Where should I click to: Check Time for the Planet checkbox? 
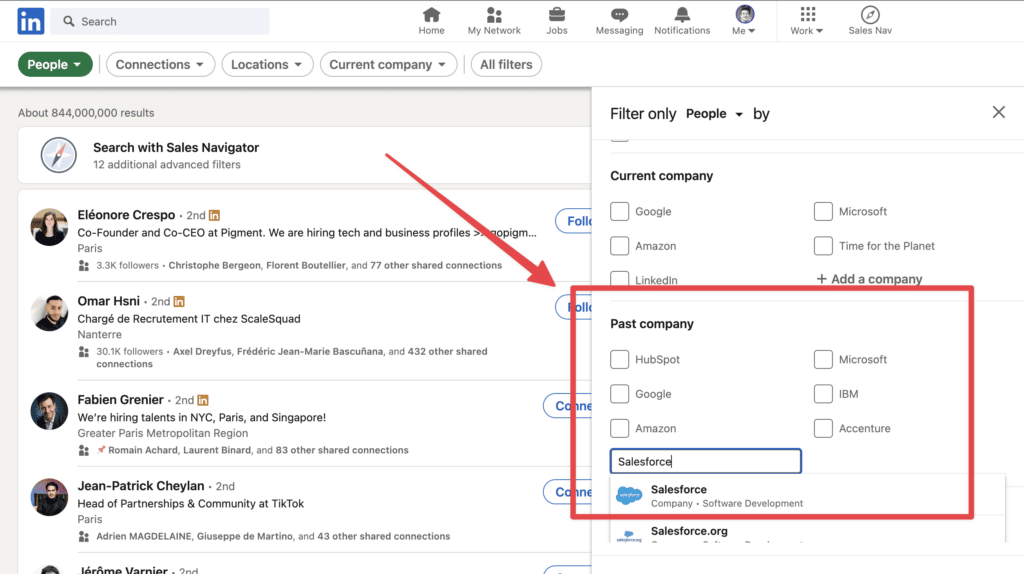[x=823, y=246]
